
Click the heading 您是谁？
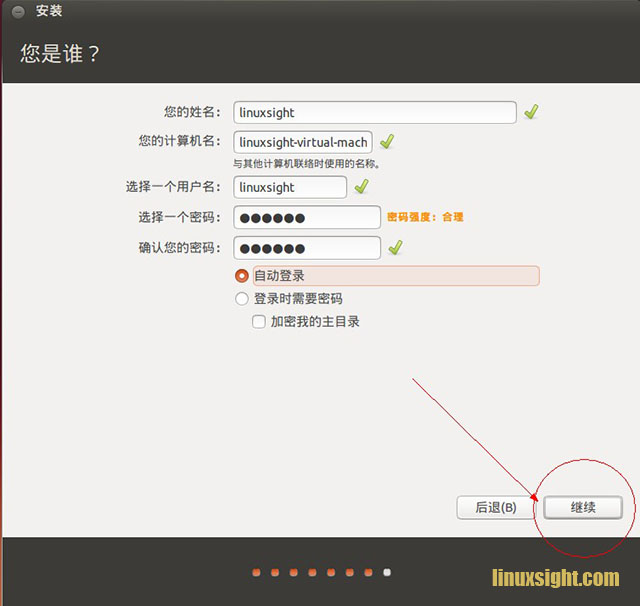60,54
